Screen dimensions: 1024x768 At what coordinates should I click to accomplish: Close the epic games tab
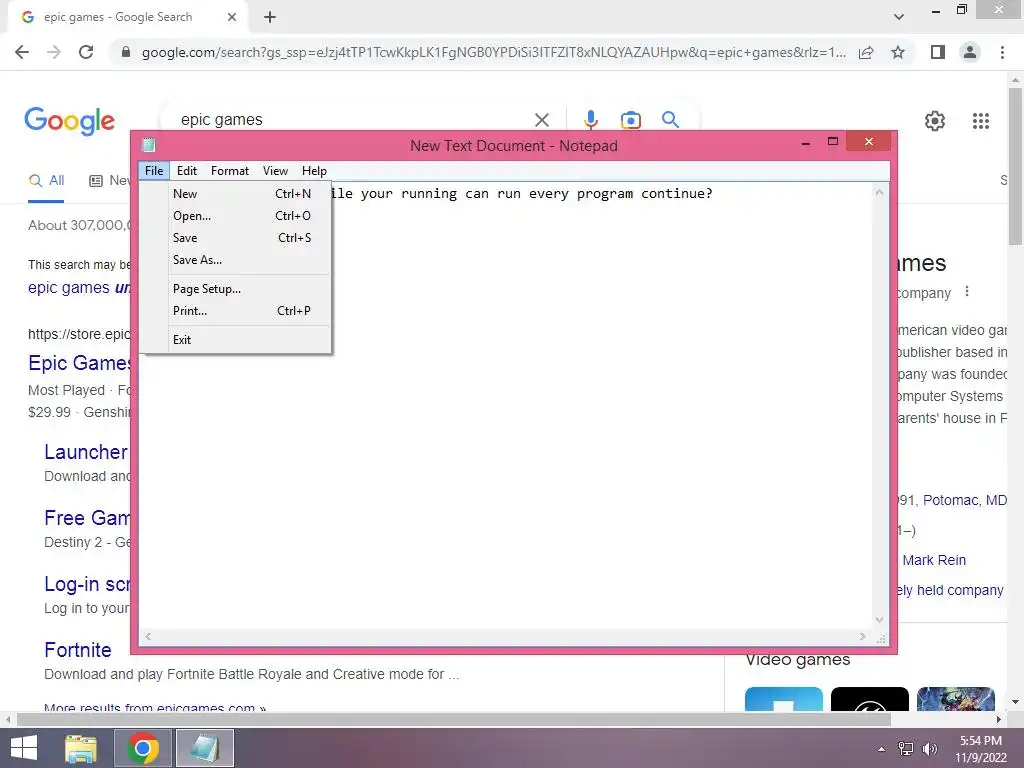231,17
